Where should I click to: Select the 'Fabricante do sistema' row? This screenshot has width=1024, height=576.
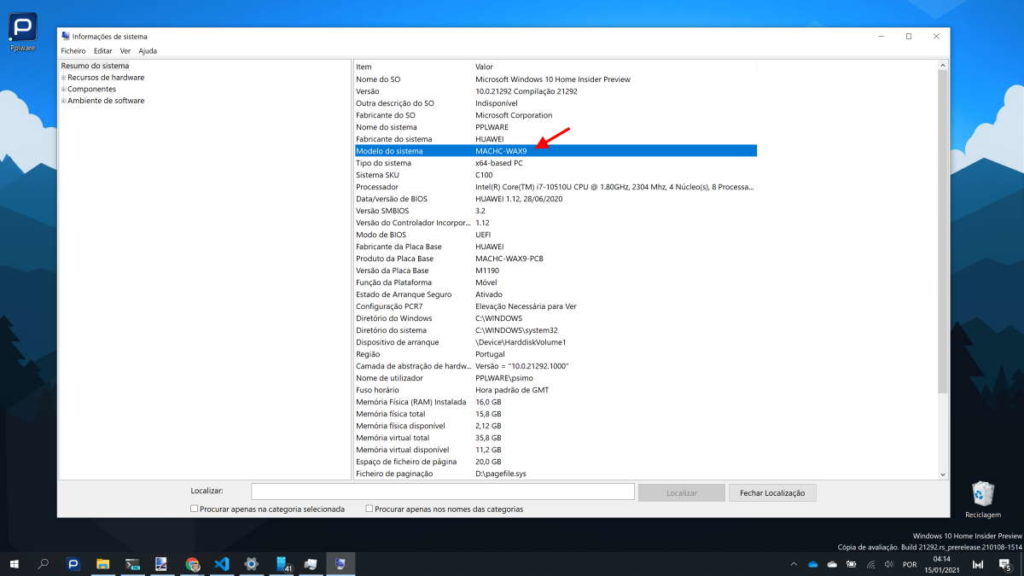click(556, 139)
